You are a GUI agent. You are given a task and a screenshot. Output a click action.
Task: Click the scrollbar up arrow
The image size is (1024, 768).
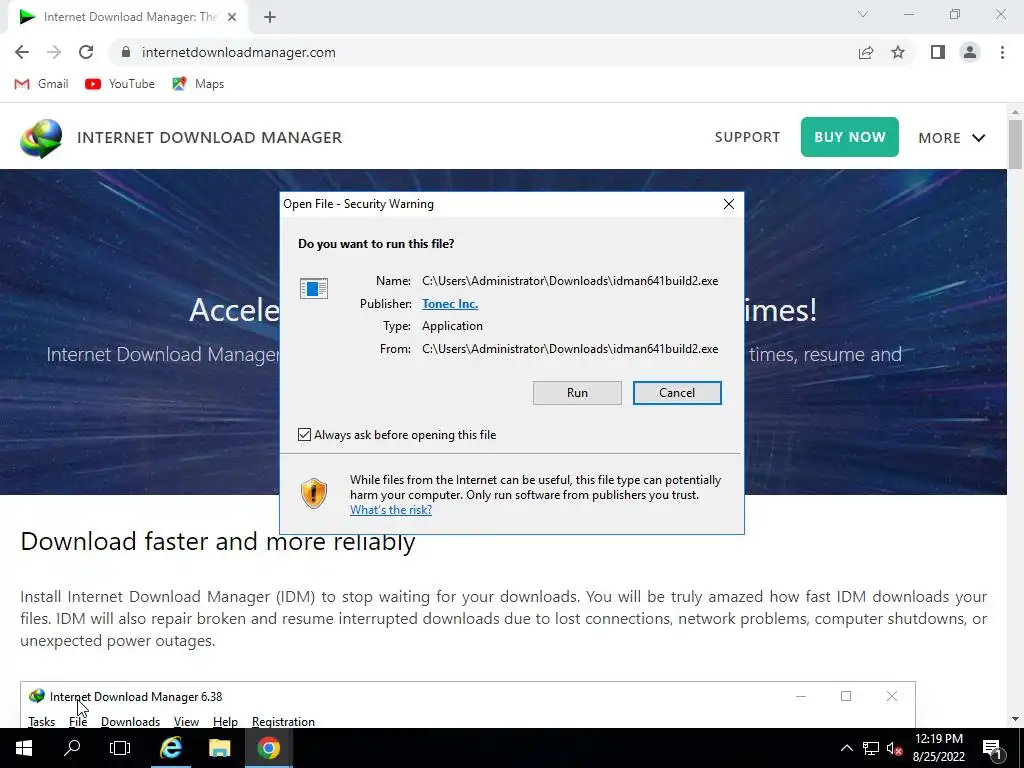(x=1015, y=112)
